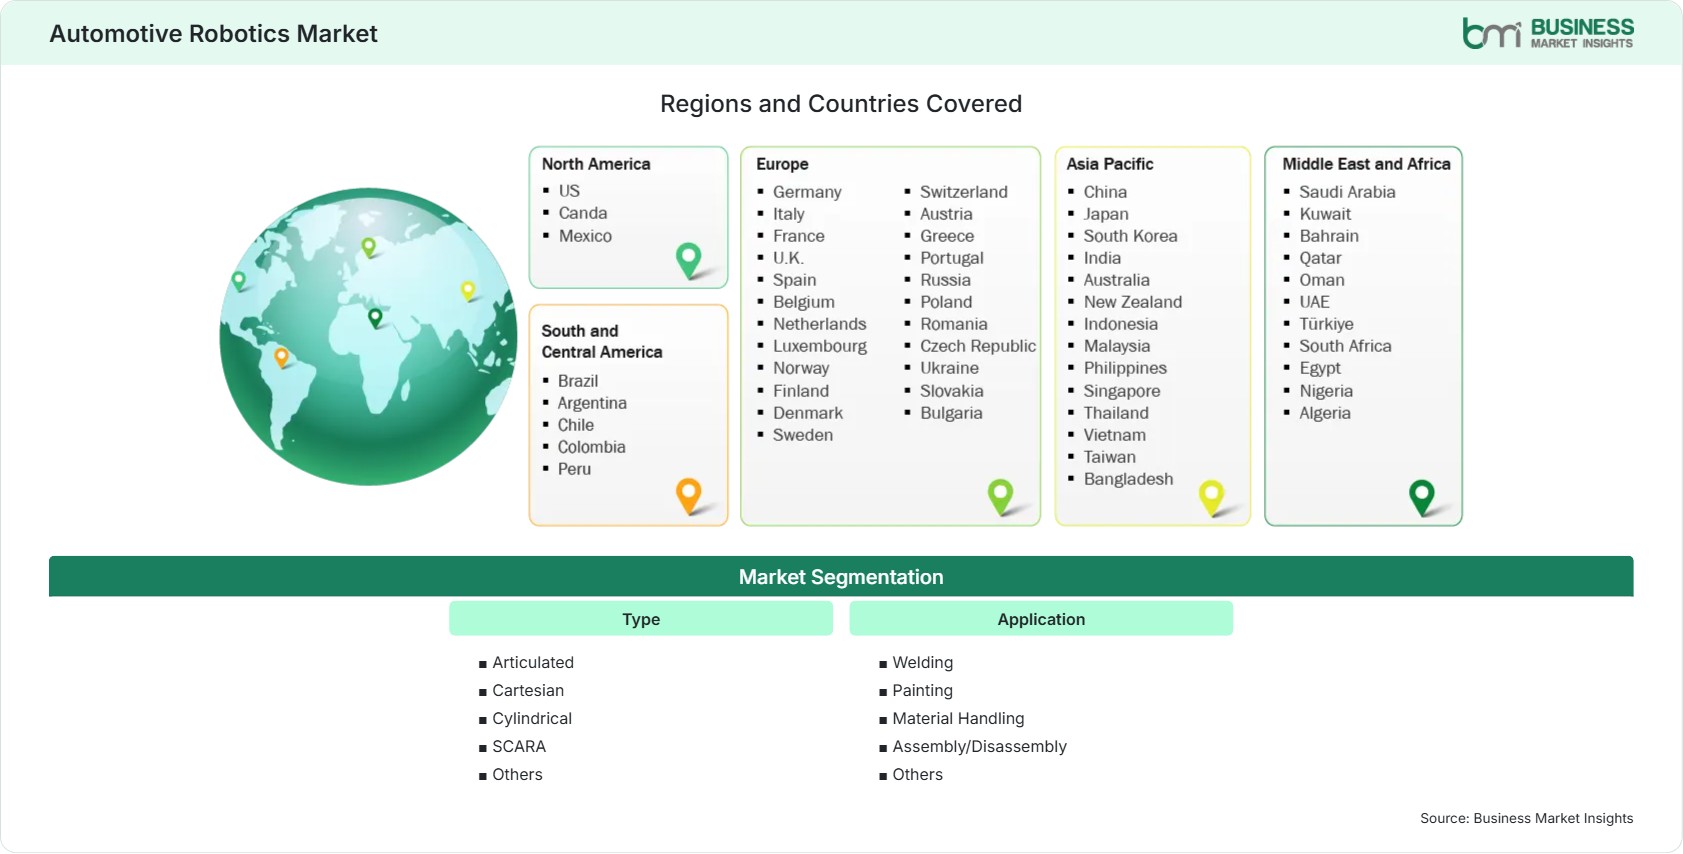Click 'U.K.' in the Europe list
Image resolution: width=1683 pixels, height=854 pixels.
click(x=788, y=258)
